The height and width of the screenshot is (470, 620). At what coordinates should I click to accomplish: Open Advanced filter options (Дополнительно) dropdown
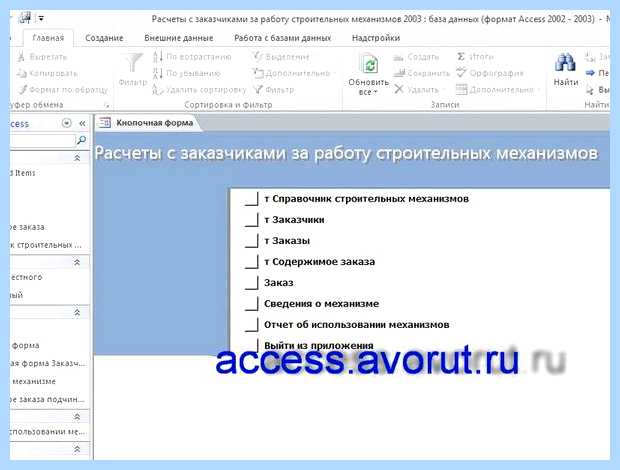pos(294,74)
